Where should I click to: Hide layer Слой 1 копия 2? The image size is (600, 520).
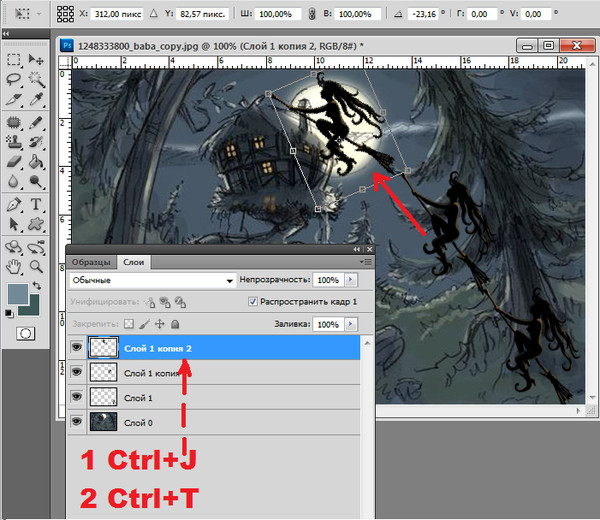(x=77, y=347)
